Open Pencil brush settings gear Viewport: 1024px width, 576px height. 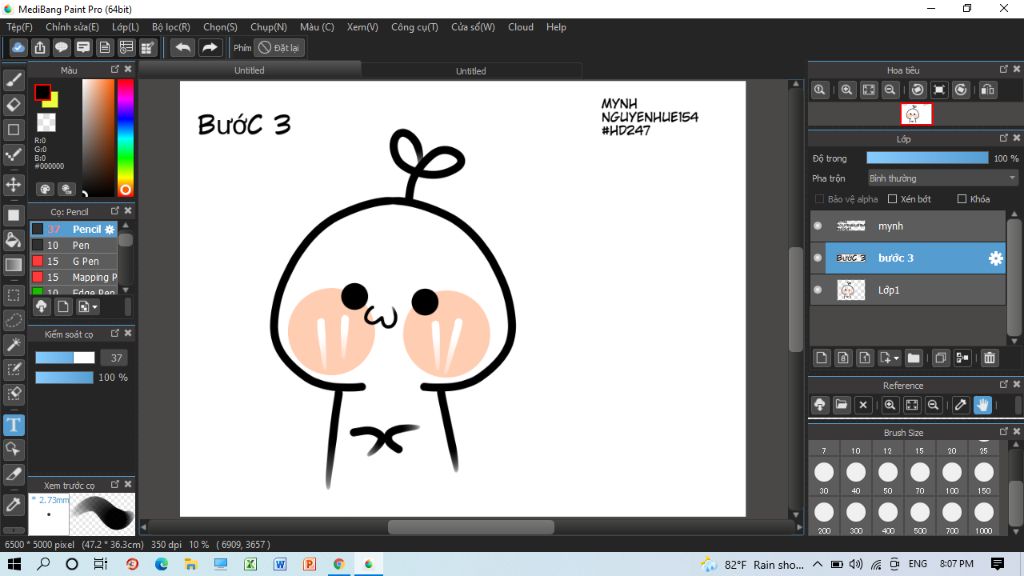tap(110, 229)
